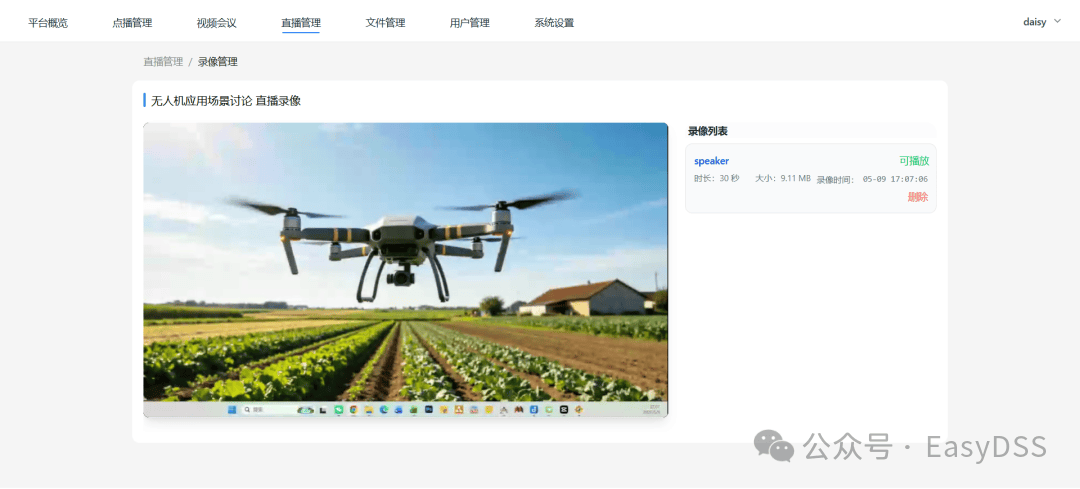Click the Windows Start icon in the video taskbar

[232, 410]
